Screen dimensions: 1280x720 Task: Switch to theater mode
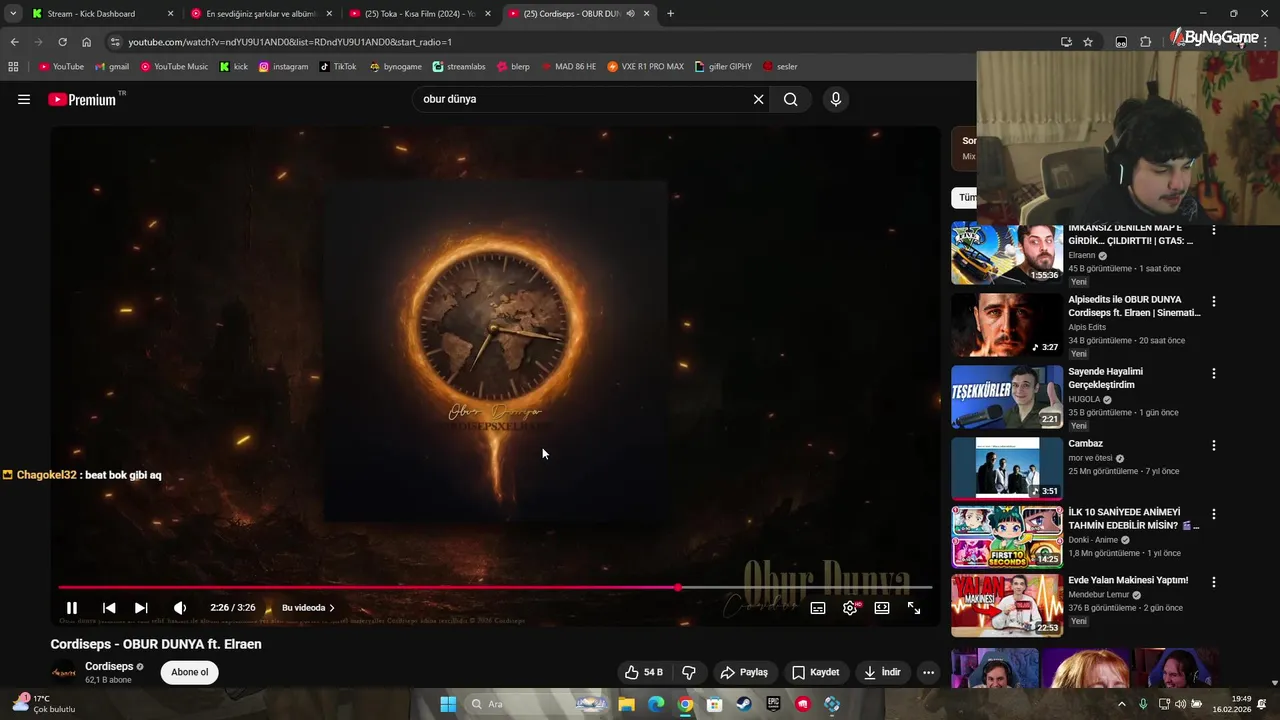point(882,608)
